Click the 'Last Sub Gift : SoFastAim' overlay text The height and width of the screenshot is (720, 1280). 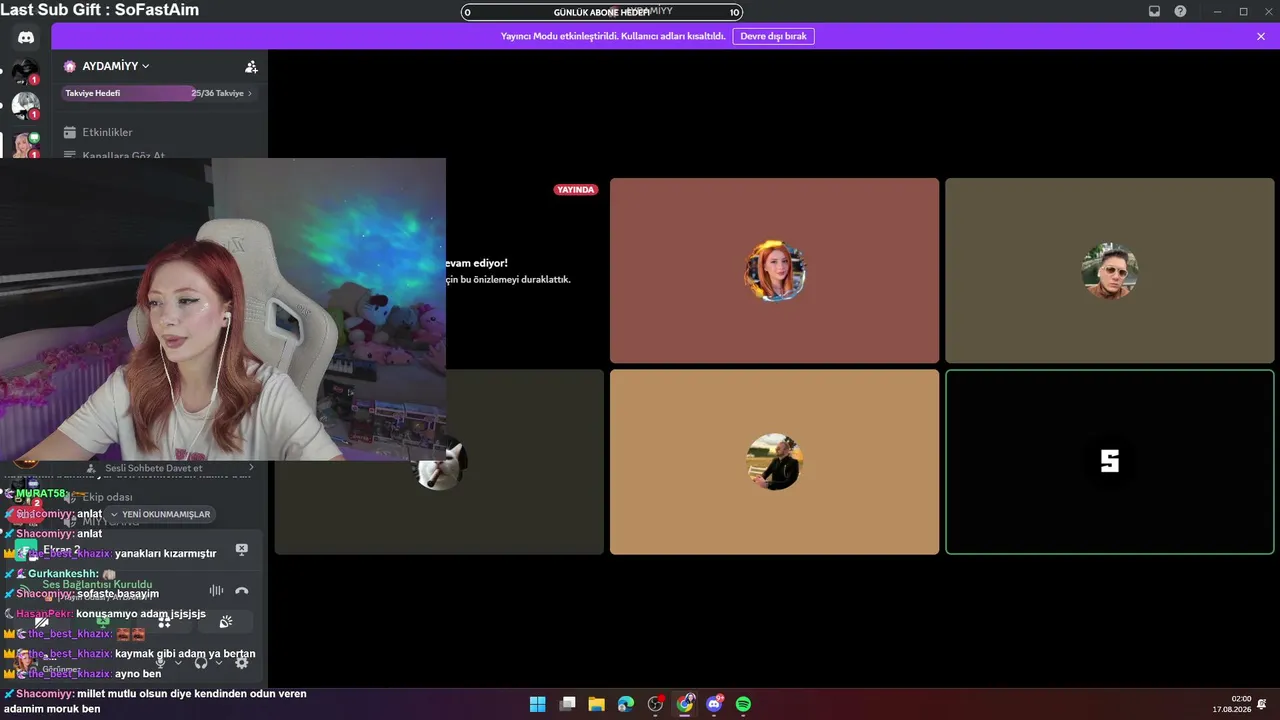coord(101,10)
